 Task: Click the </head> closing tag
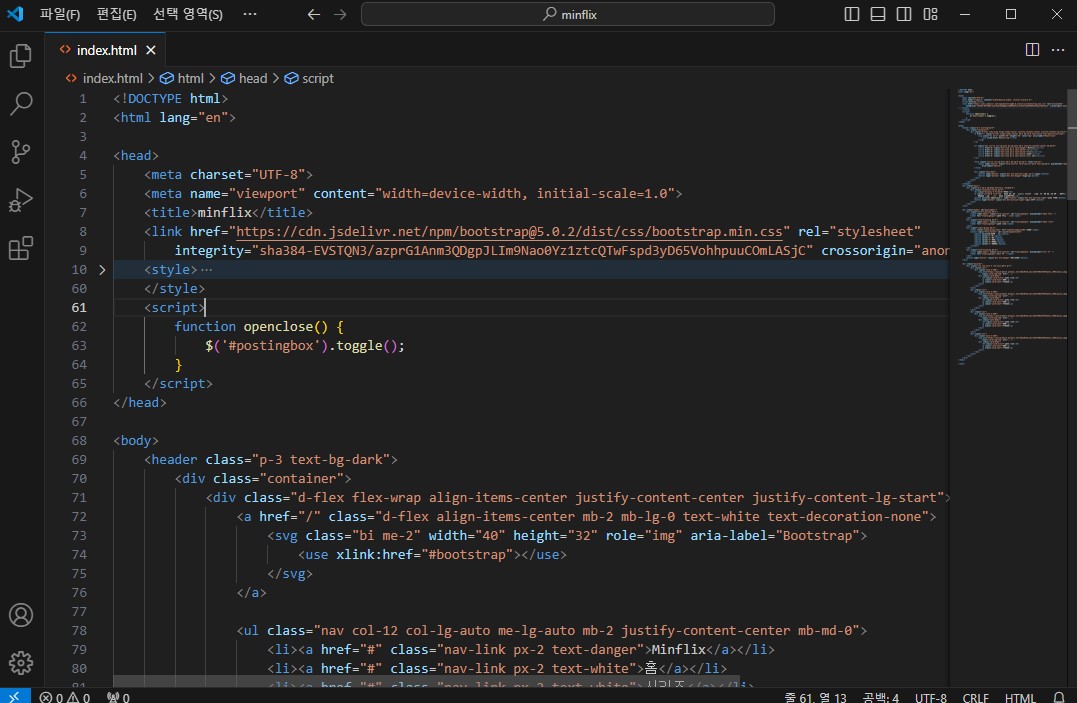pos(140,403)
